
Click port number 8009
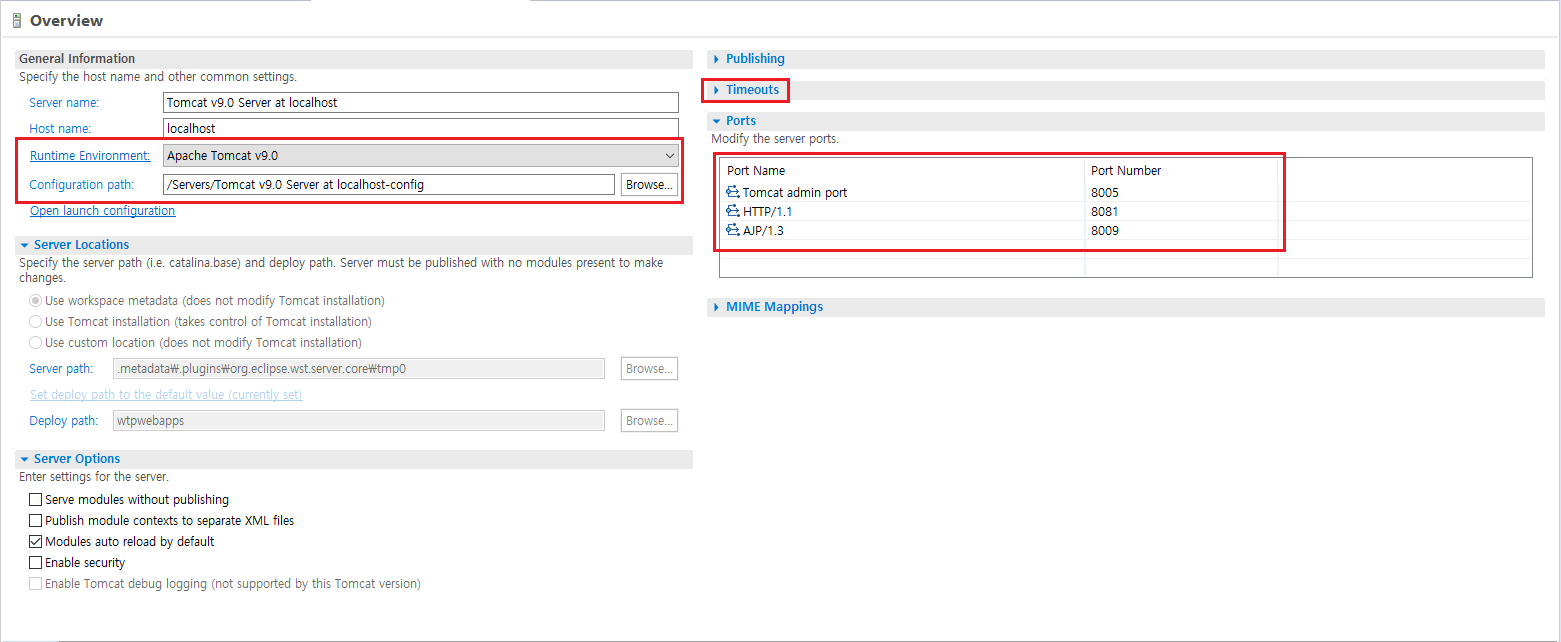pyautogui.click(x=1105, y=230)
